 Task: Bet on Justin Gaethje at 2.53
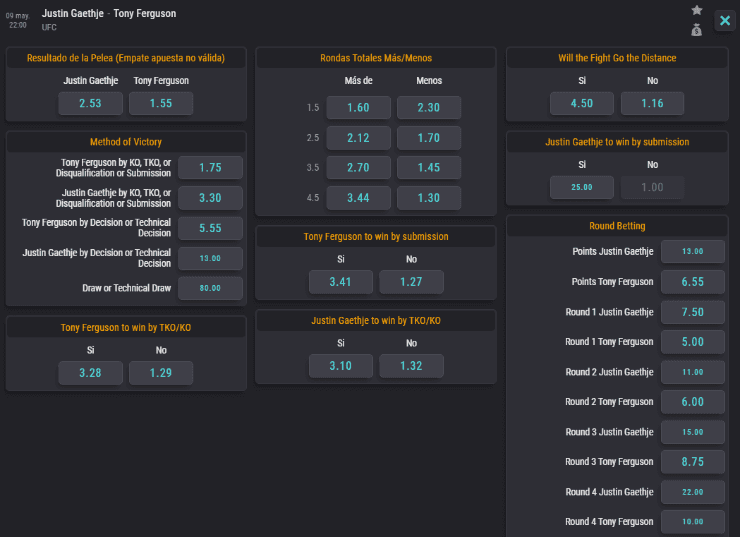pos(90,103)
